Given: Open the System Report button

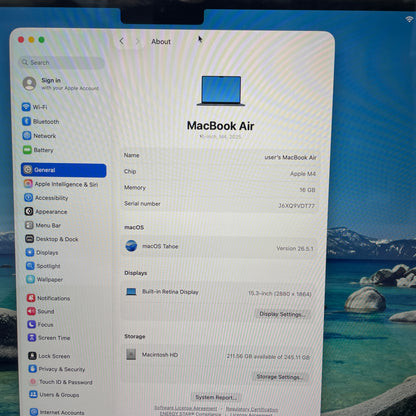Looking at the screenshot, I should (x=216, y=397).
